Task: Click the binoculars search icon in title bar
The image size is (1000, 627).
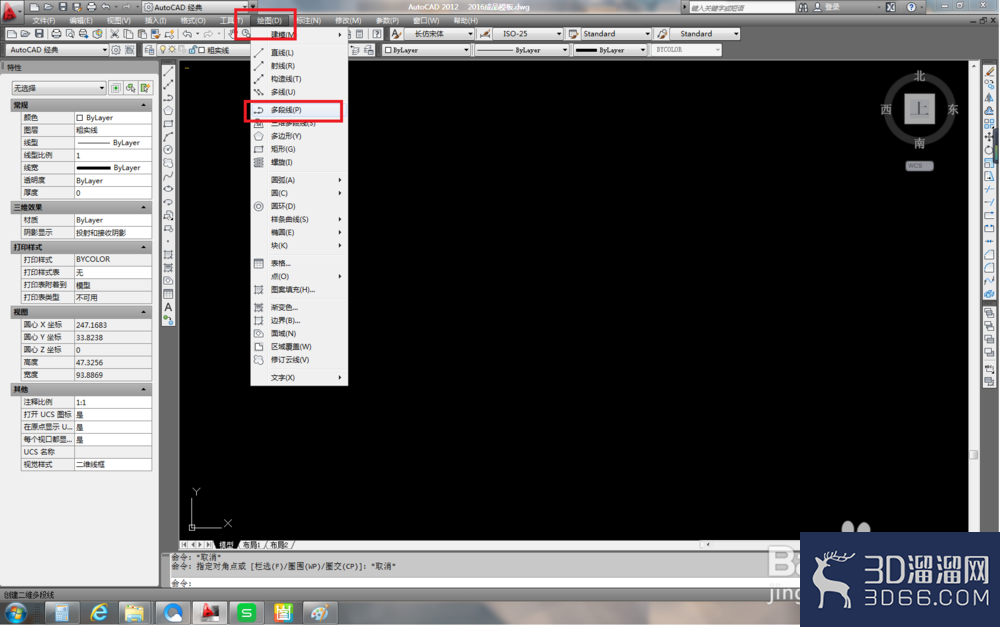Action: click(x=803, y=7)
